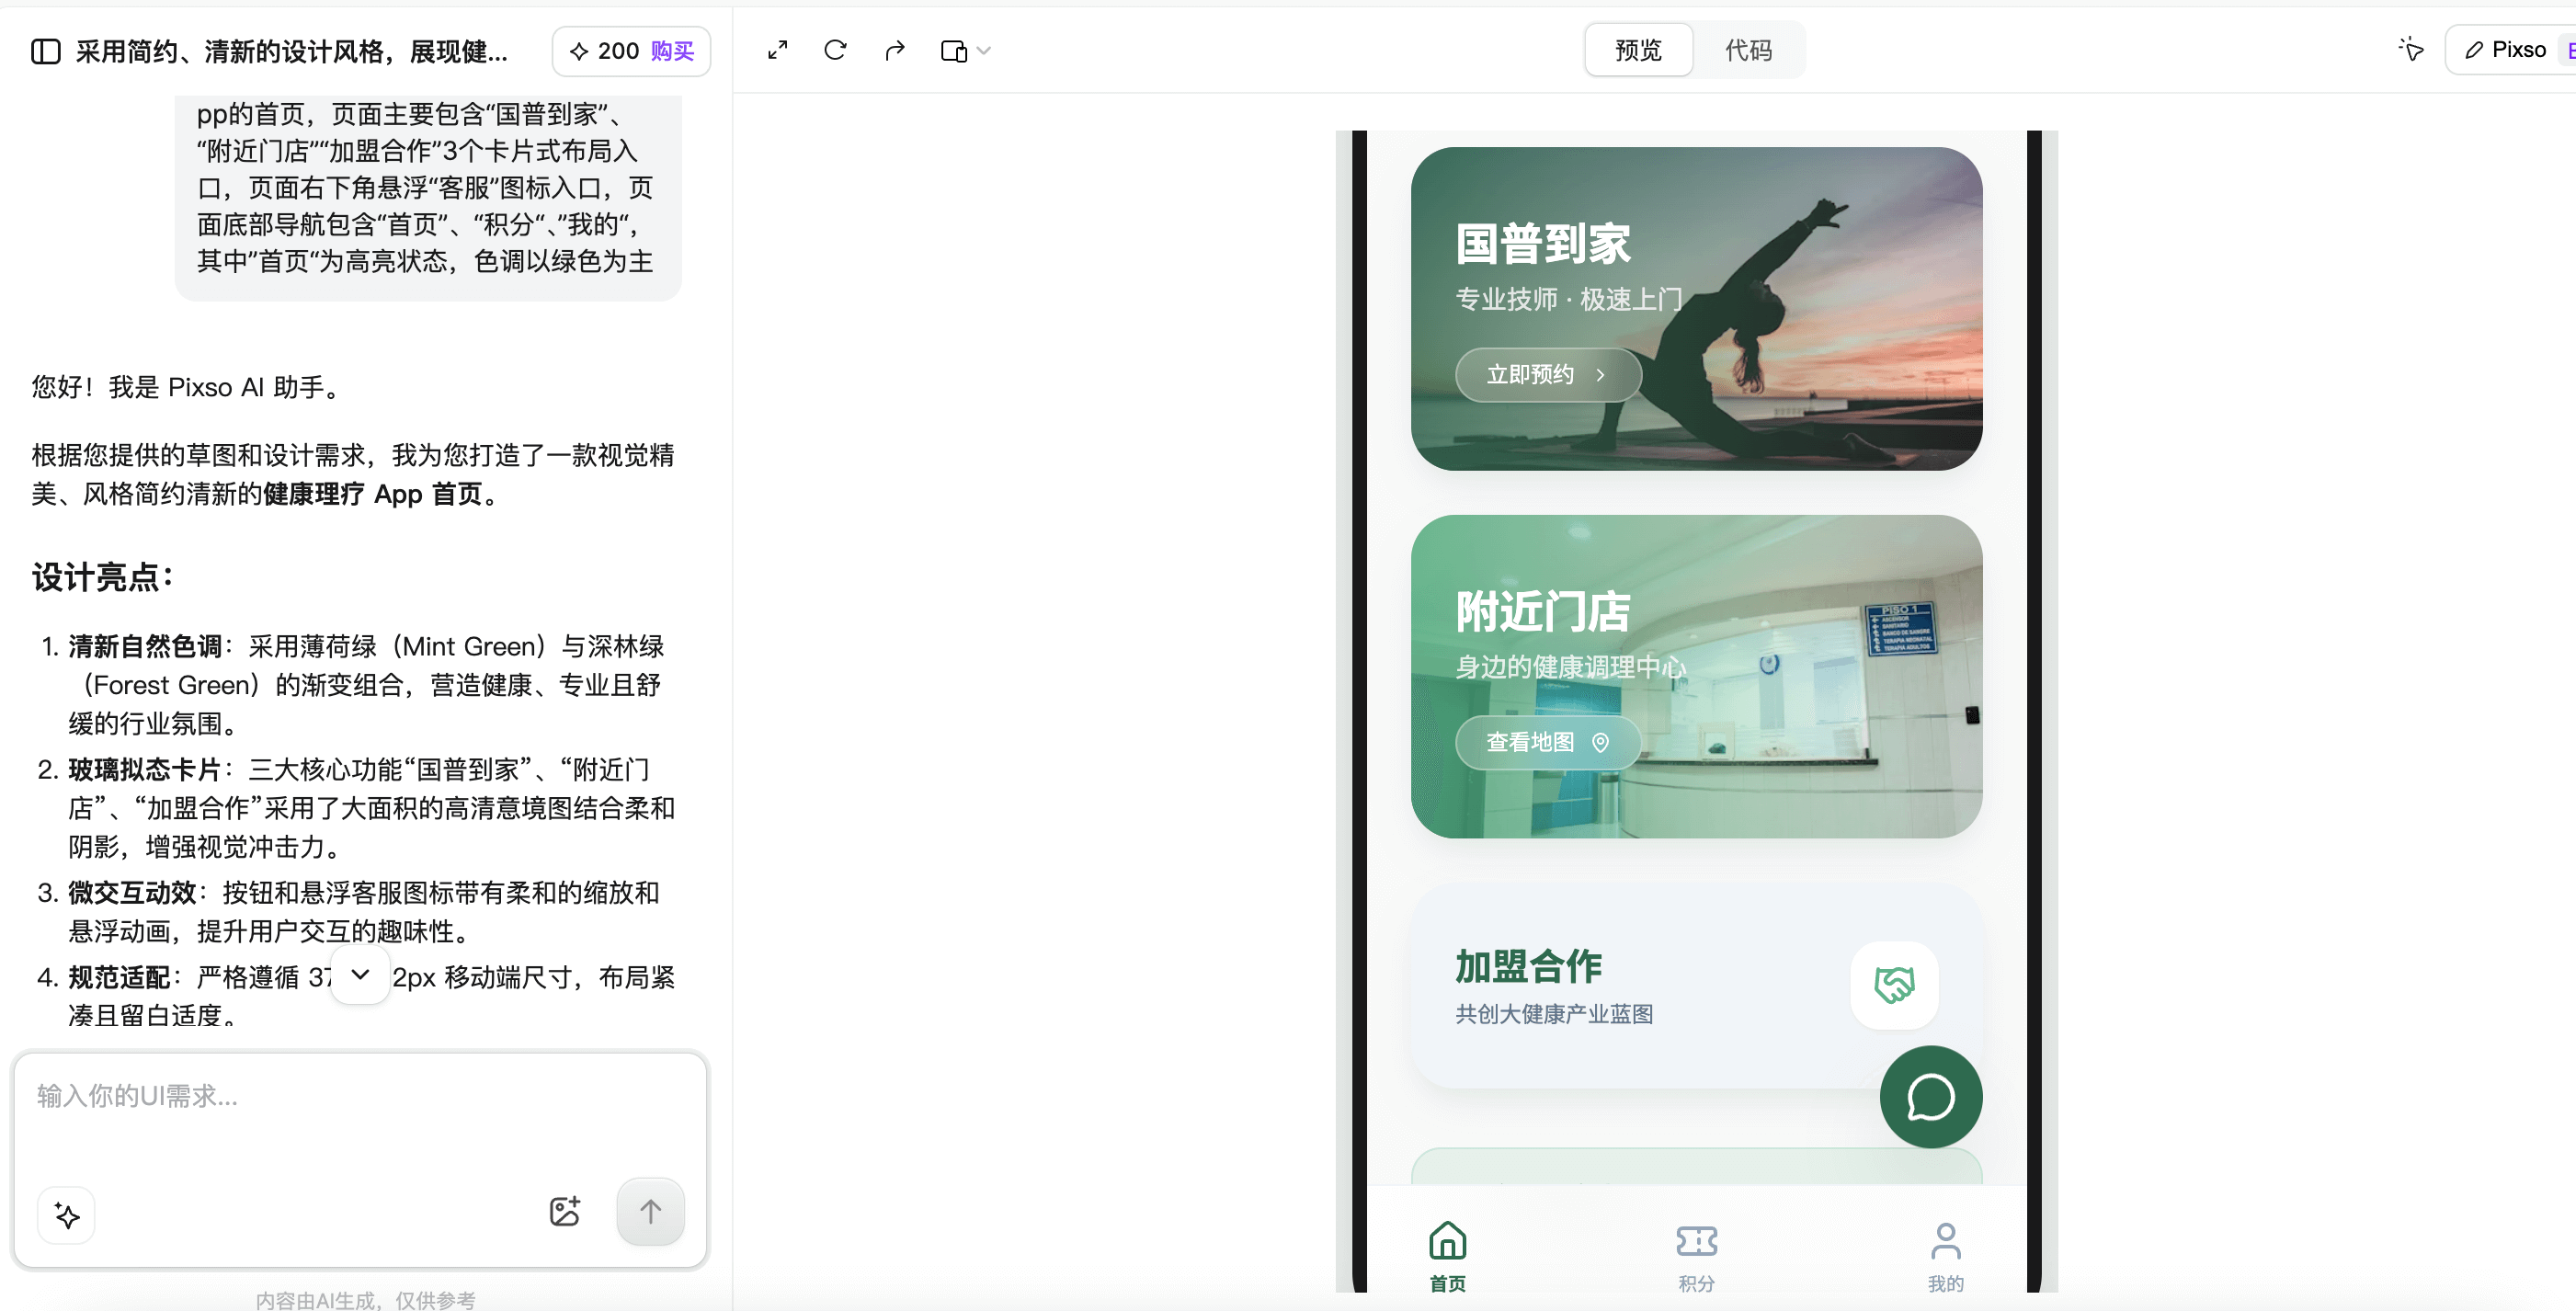Viewport: 2576px width, 1311px height.
Task: Expand the edit in Pixso option
Action: coord(2505,49)
